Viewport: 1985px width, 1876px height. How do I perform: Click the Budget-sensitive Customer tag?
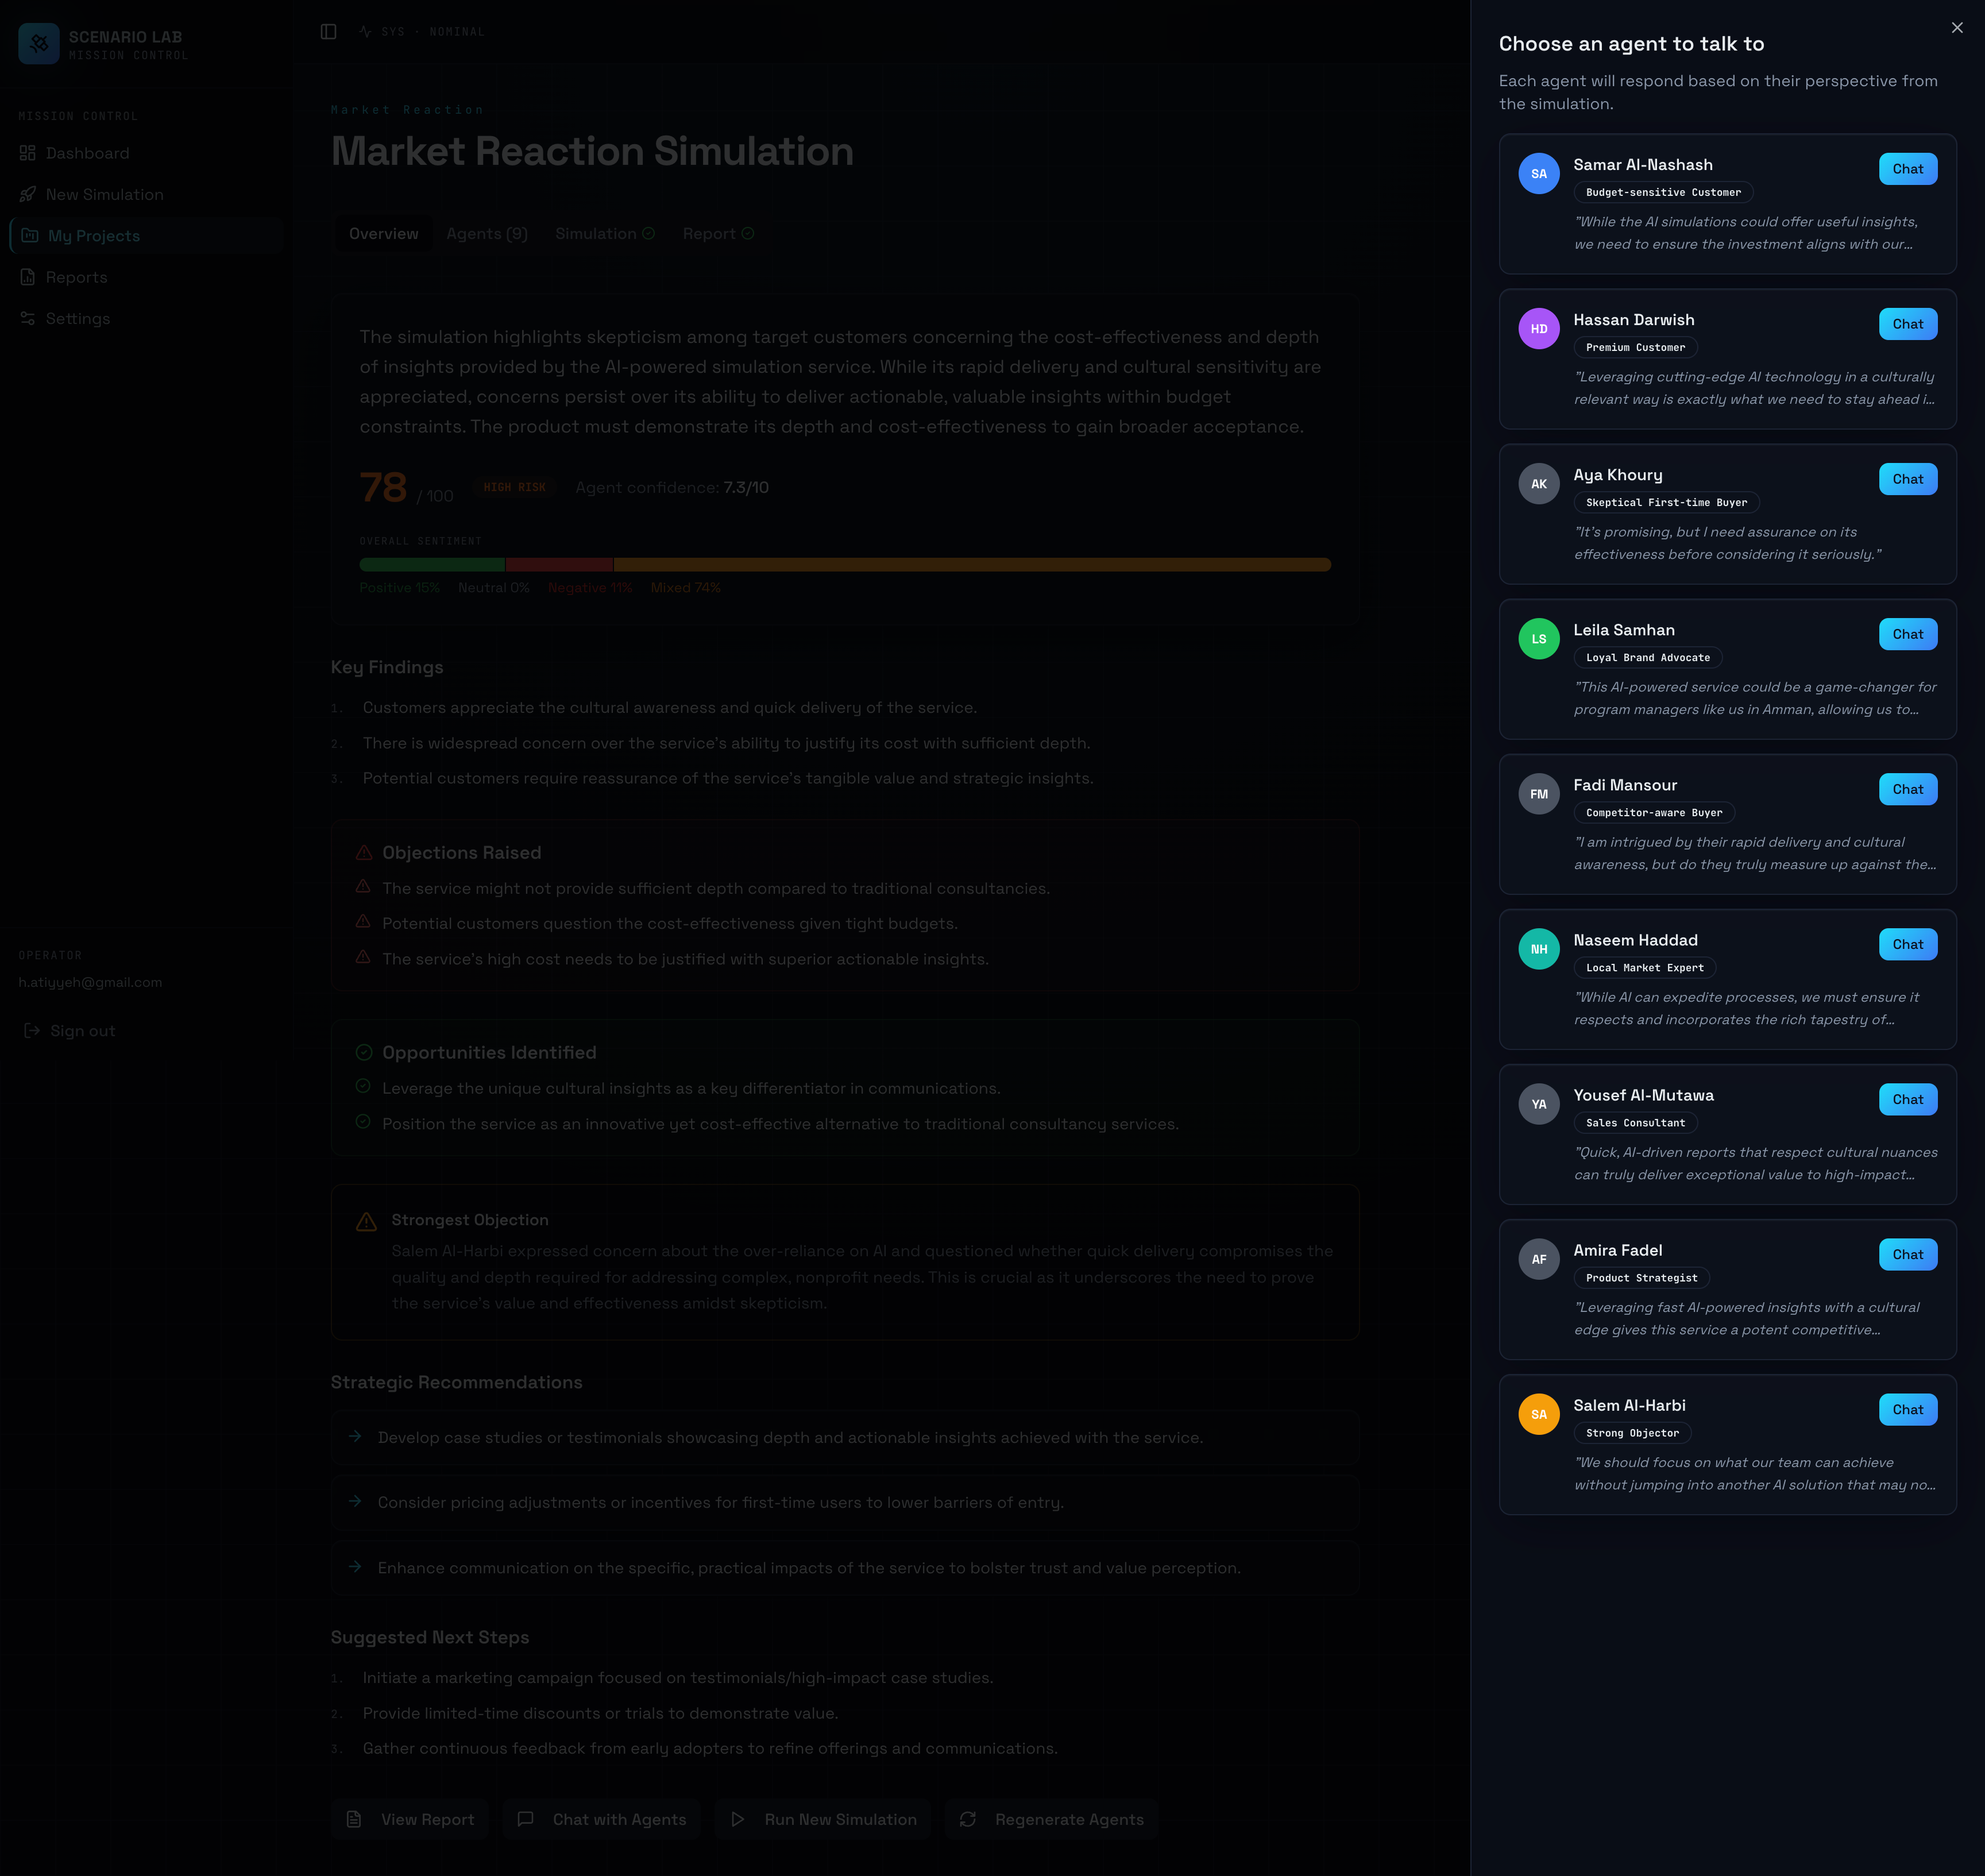click(1664, 193)
